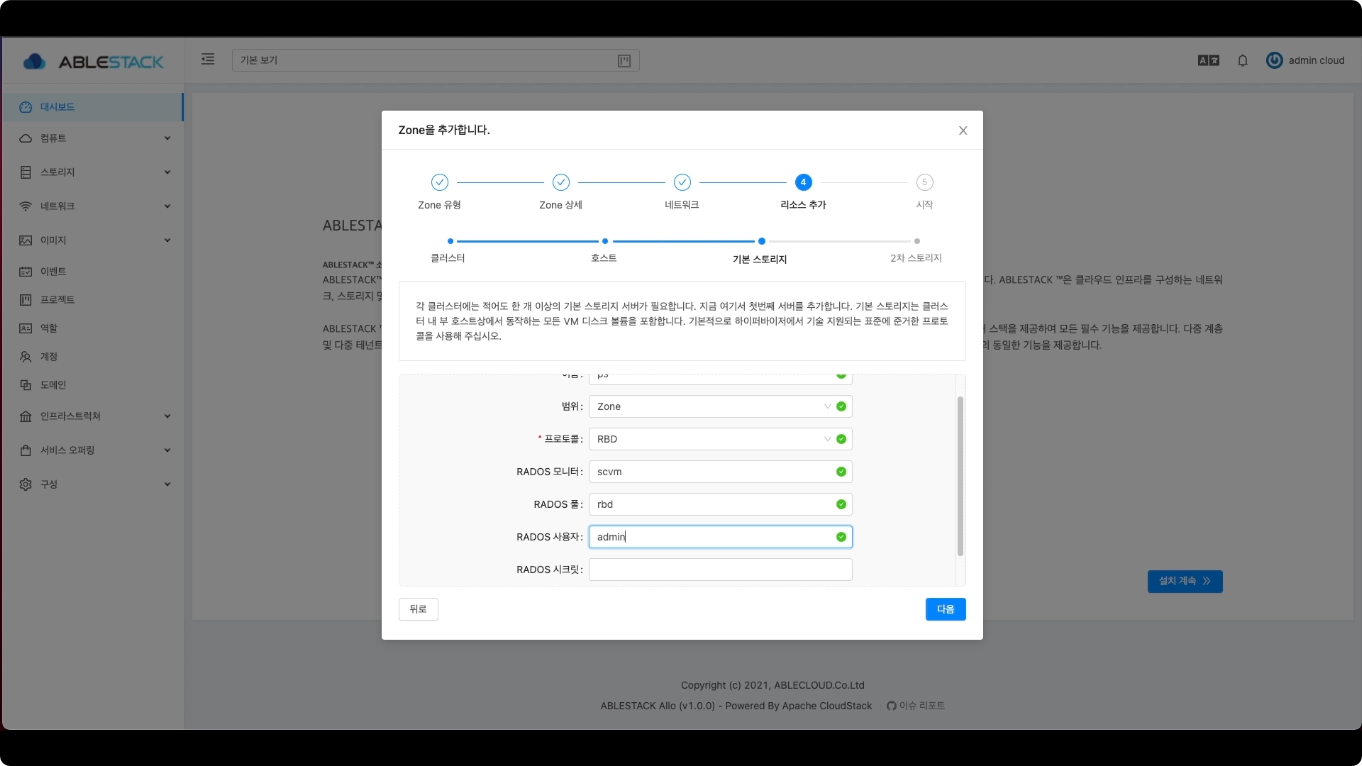
Task: Click the green check in RADOS 풀 field
Action: point(841,504)
